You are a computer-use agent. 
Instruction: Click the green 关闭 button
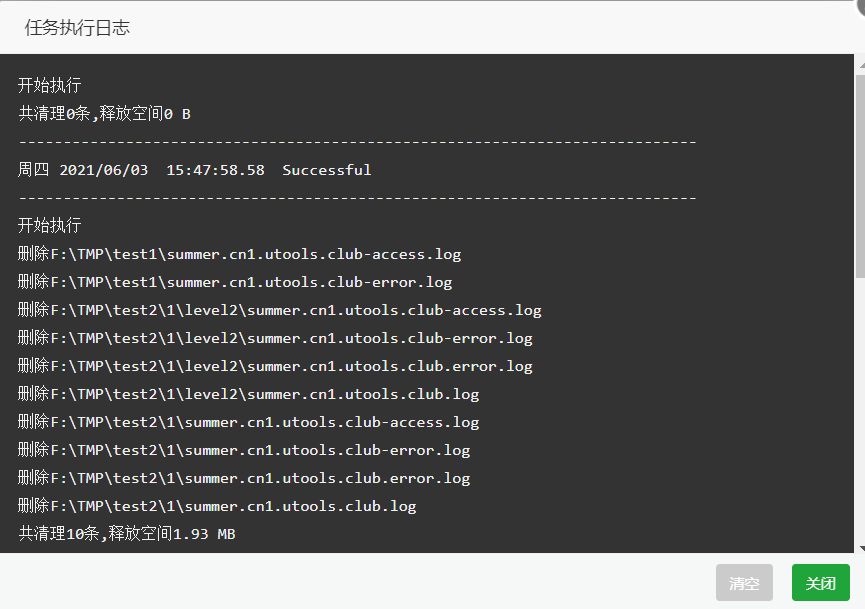[820, 583]
